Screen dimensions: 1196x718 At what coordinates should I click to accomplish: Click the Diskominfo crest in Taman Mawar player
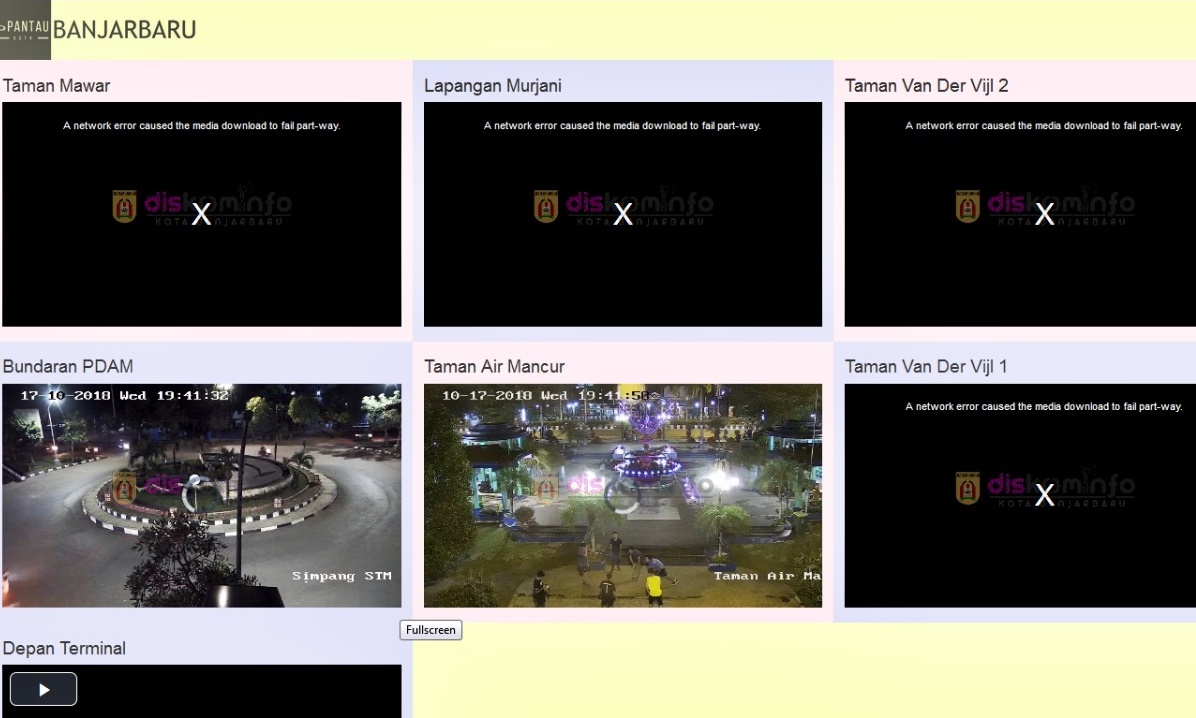tap(124, 207)
